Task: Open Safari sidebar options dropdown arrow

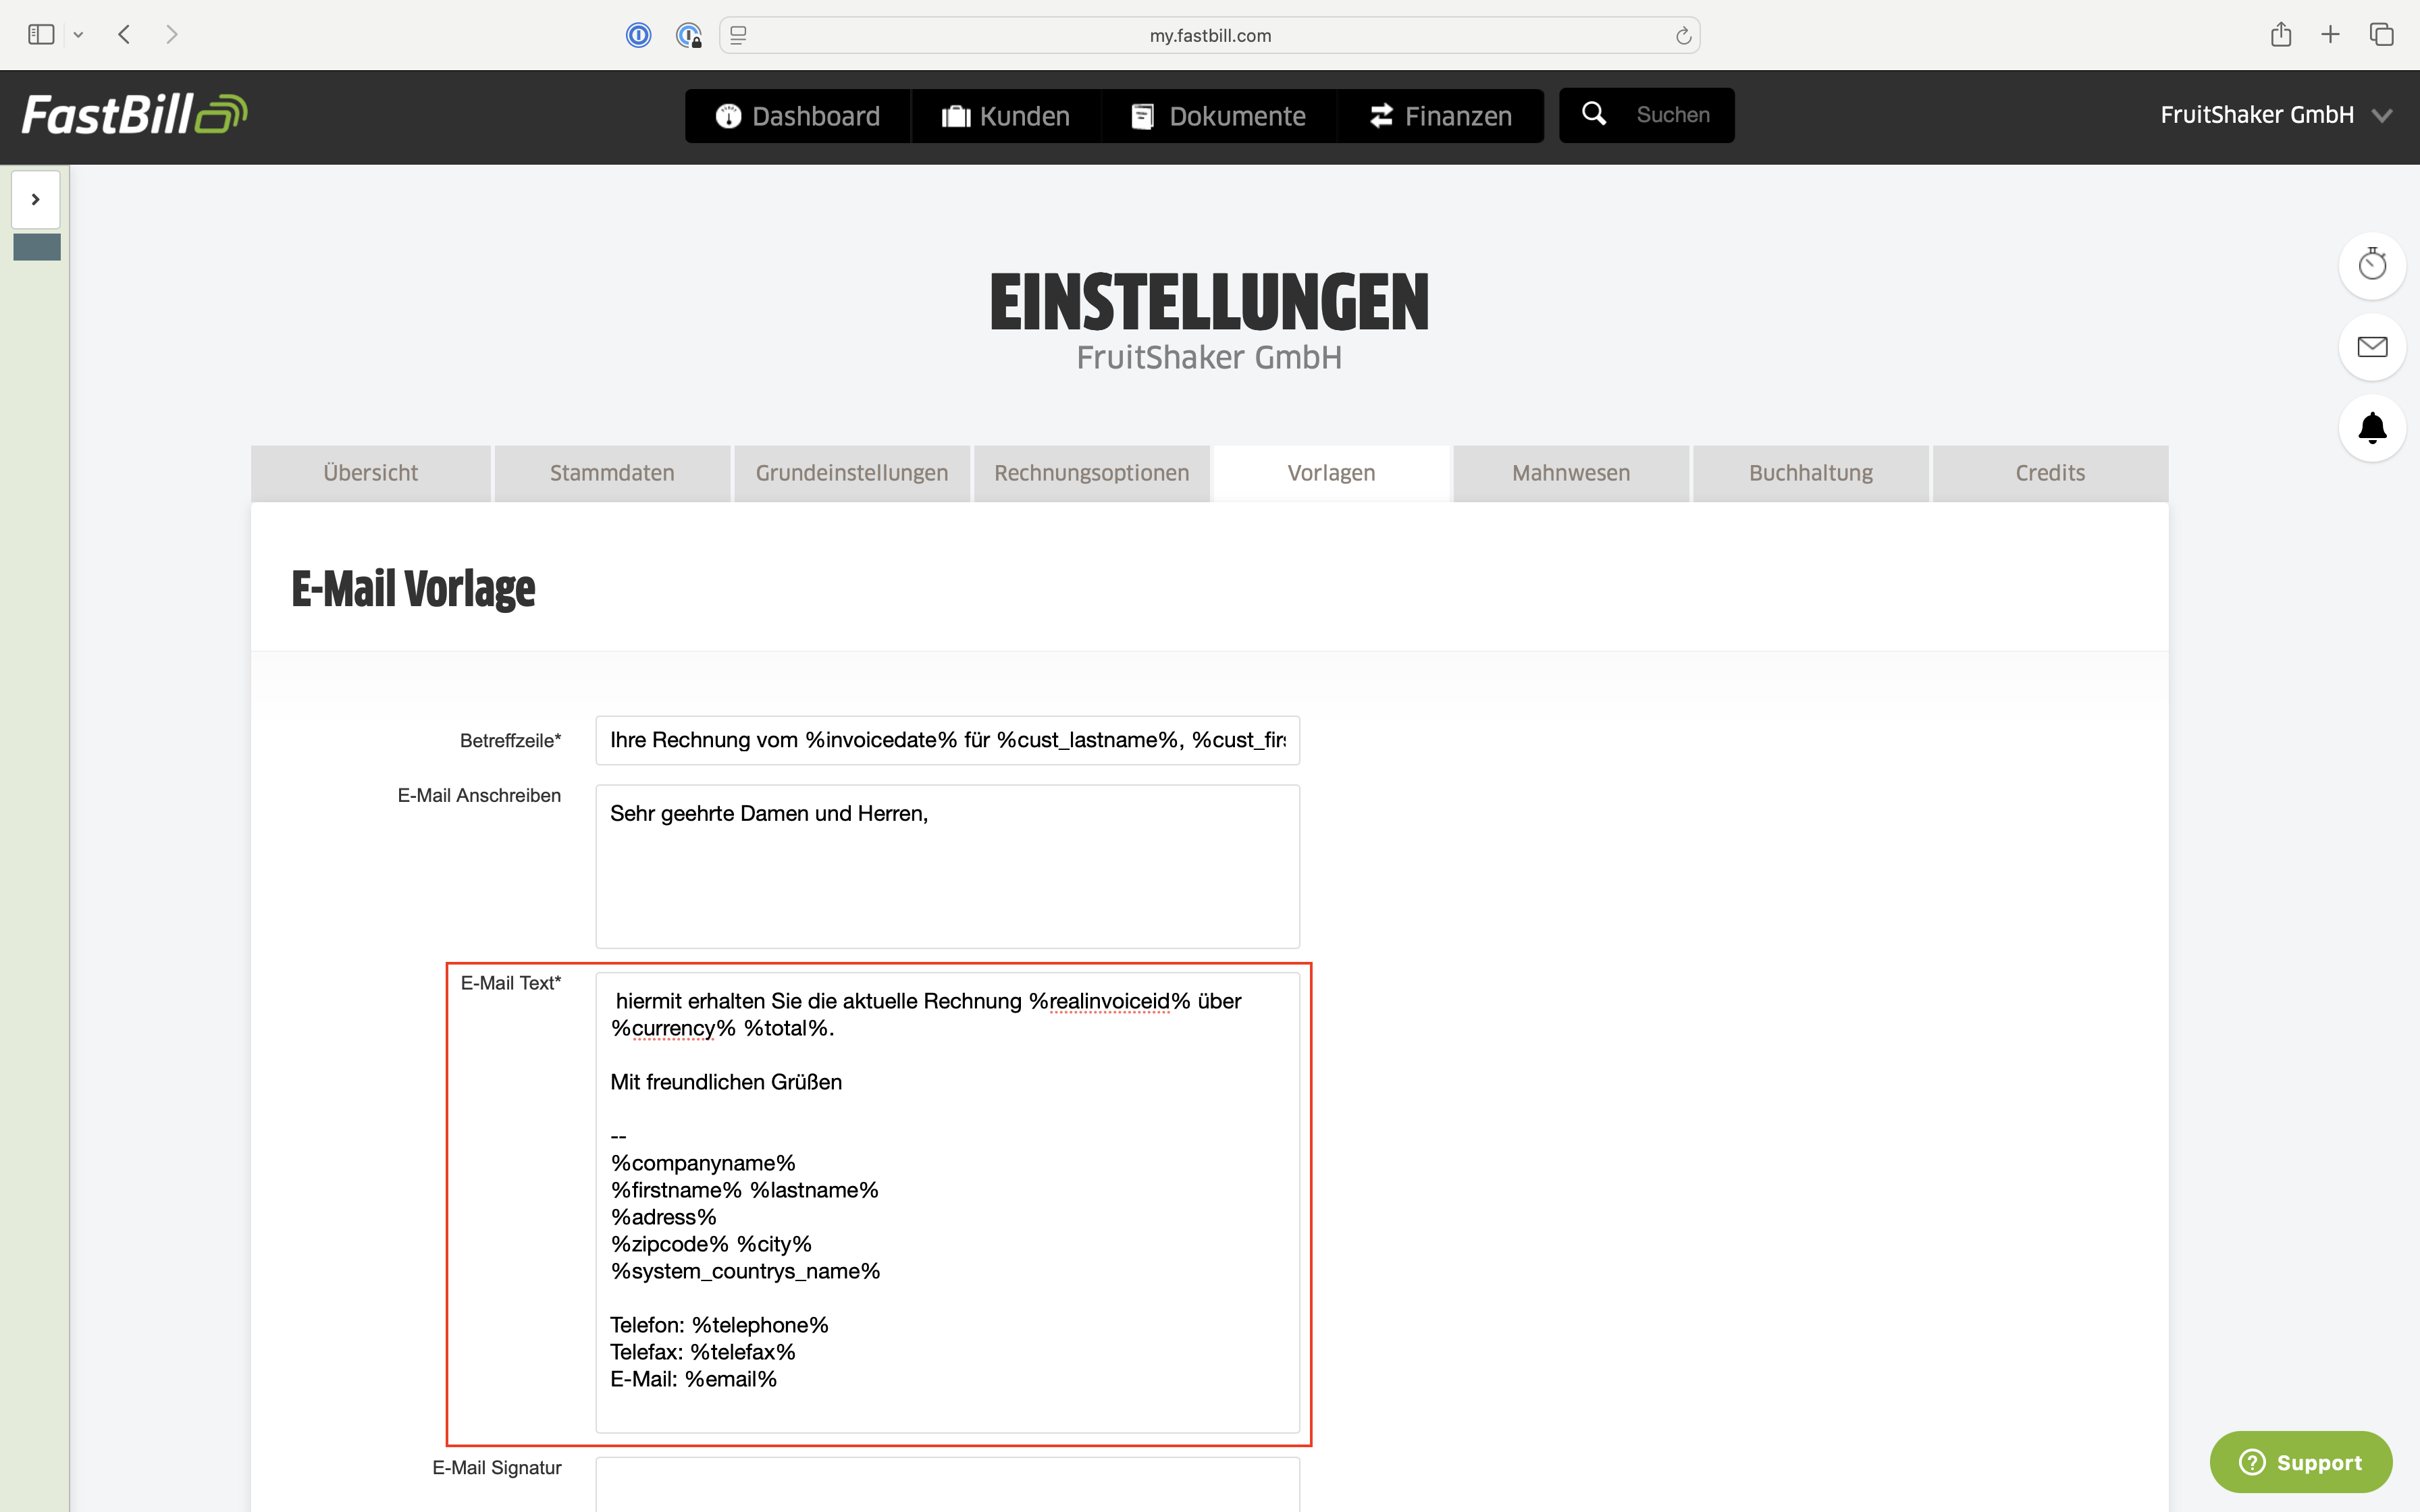Action: pyautogui.click(x=78, y=35)
